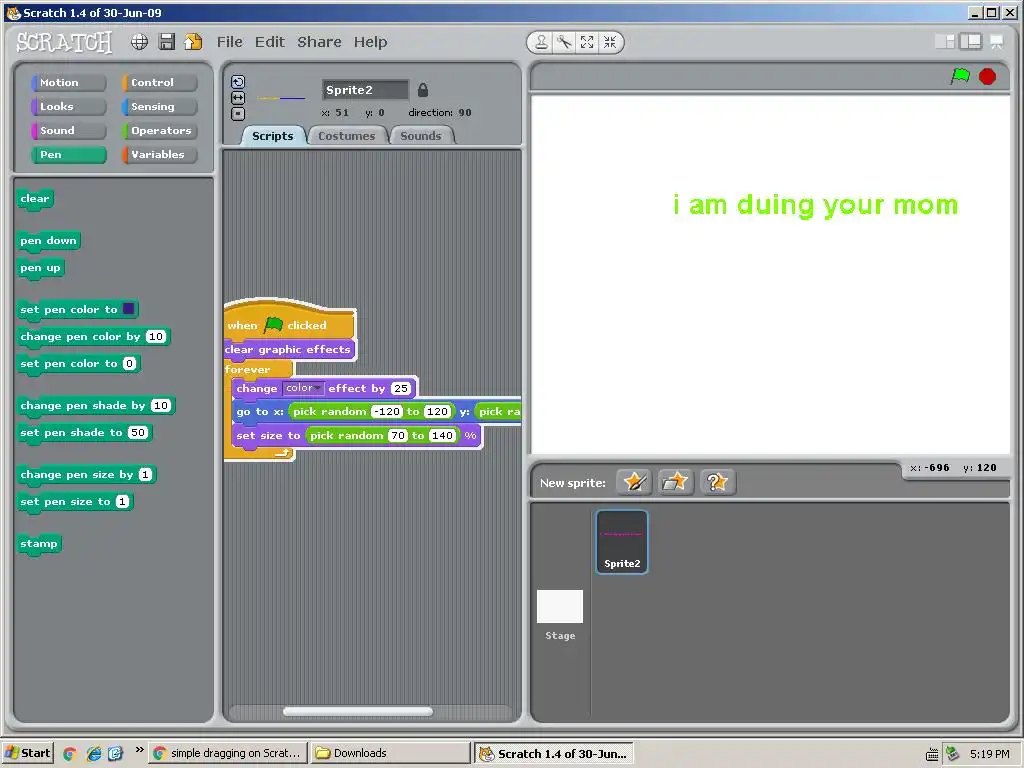Select the Delete scissors tool
This screenshot has width=1024, height=768.
pyautogui.click(x=564, y=42)
